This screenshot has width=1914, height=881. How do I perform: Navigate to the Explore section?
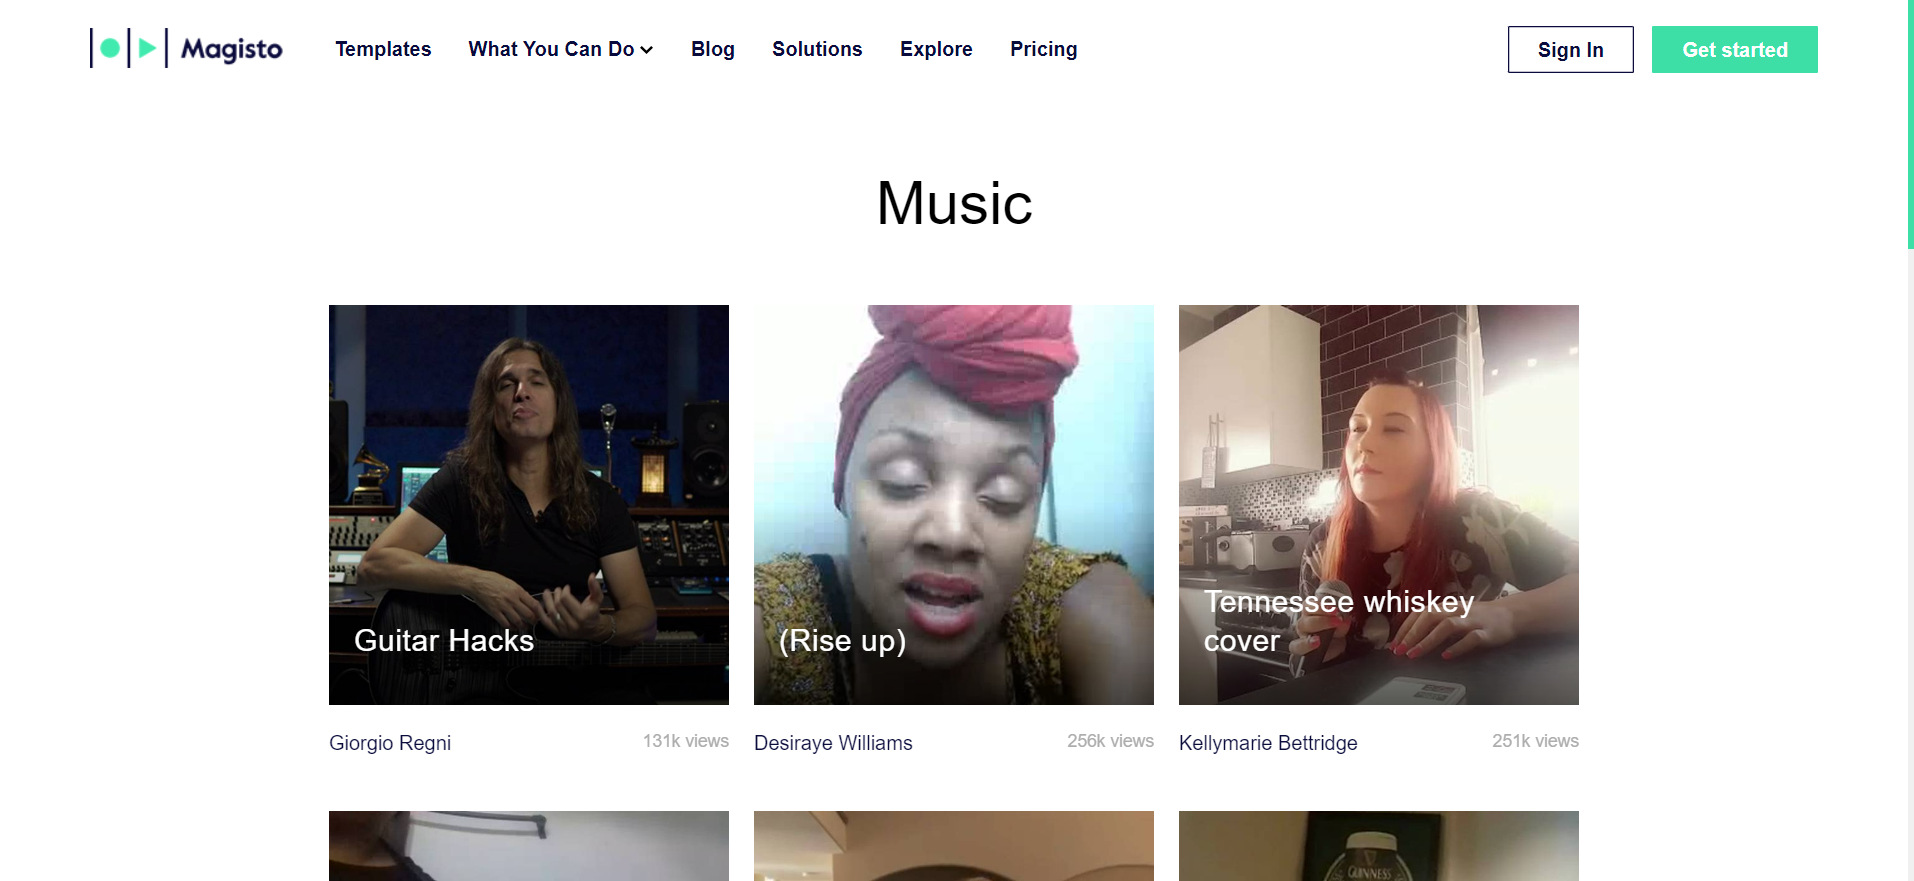[x=935, y=49]
